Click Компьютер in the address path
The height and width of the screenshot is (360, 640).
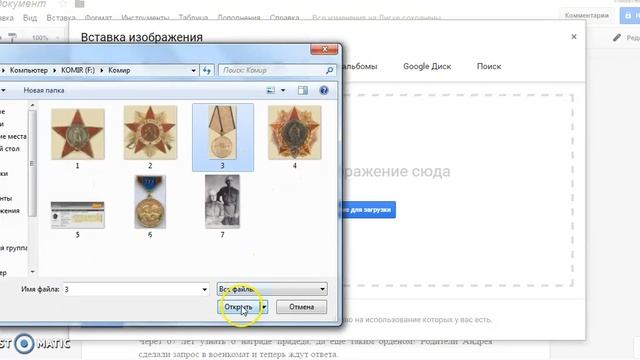tap(29, 70)
